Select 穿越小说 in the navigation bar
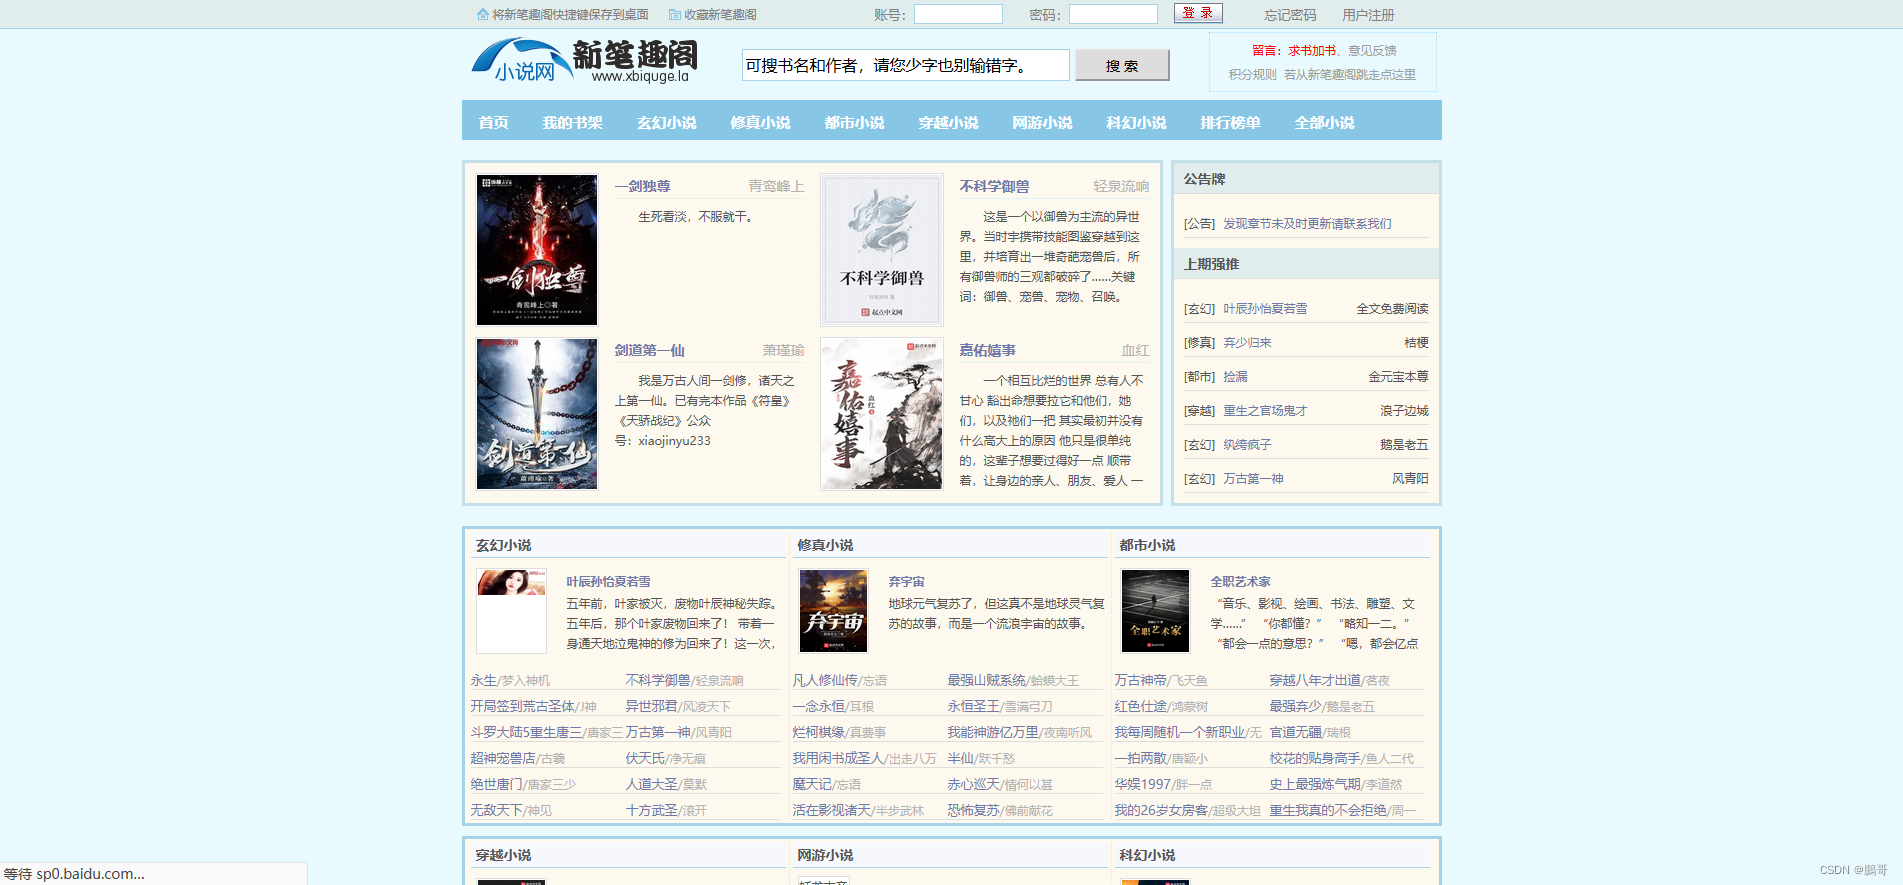The height and width of the screenshot is (885, 1903). pos(948,122)
